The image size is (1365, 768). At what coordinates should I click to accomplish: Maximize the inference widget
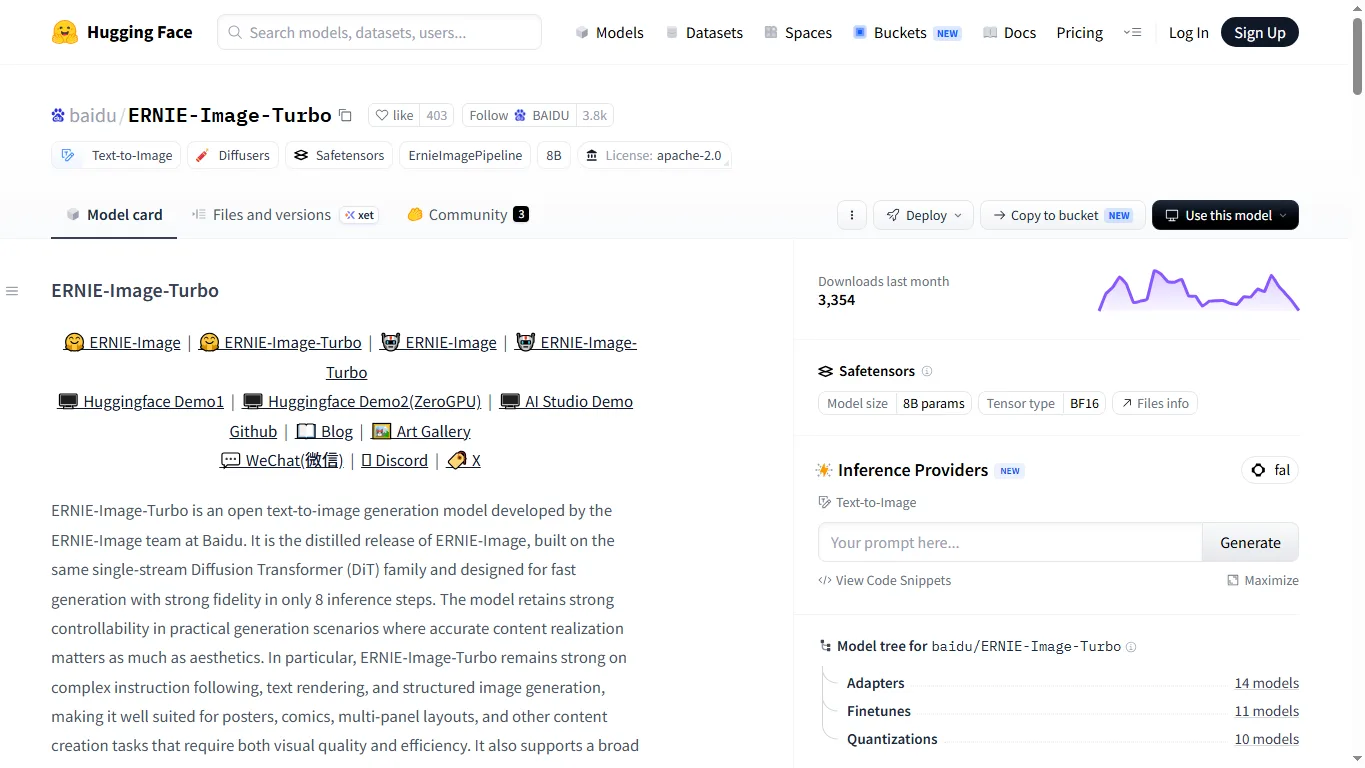(1263, 580)
